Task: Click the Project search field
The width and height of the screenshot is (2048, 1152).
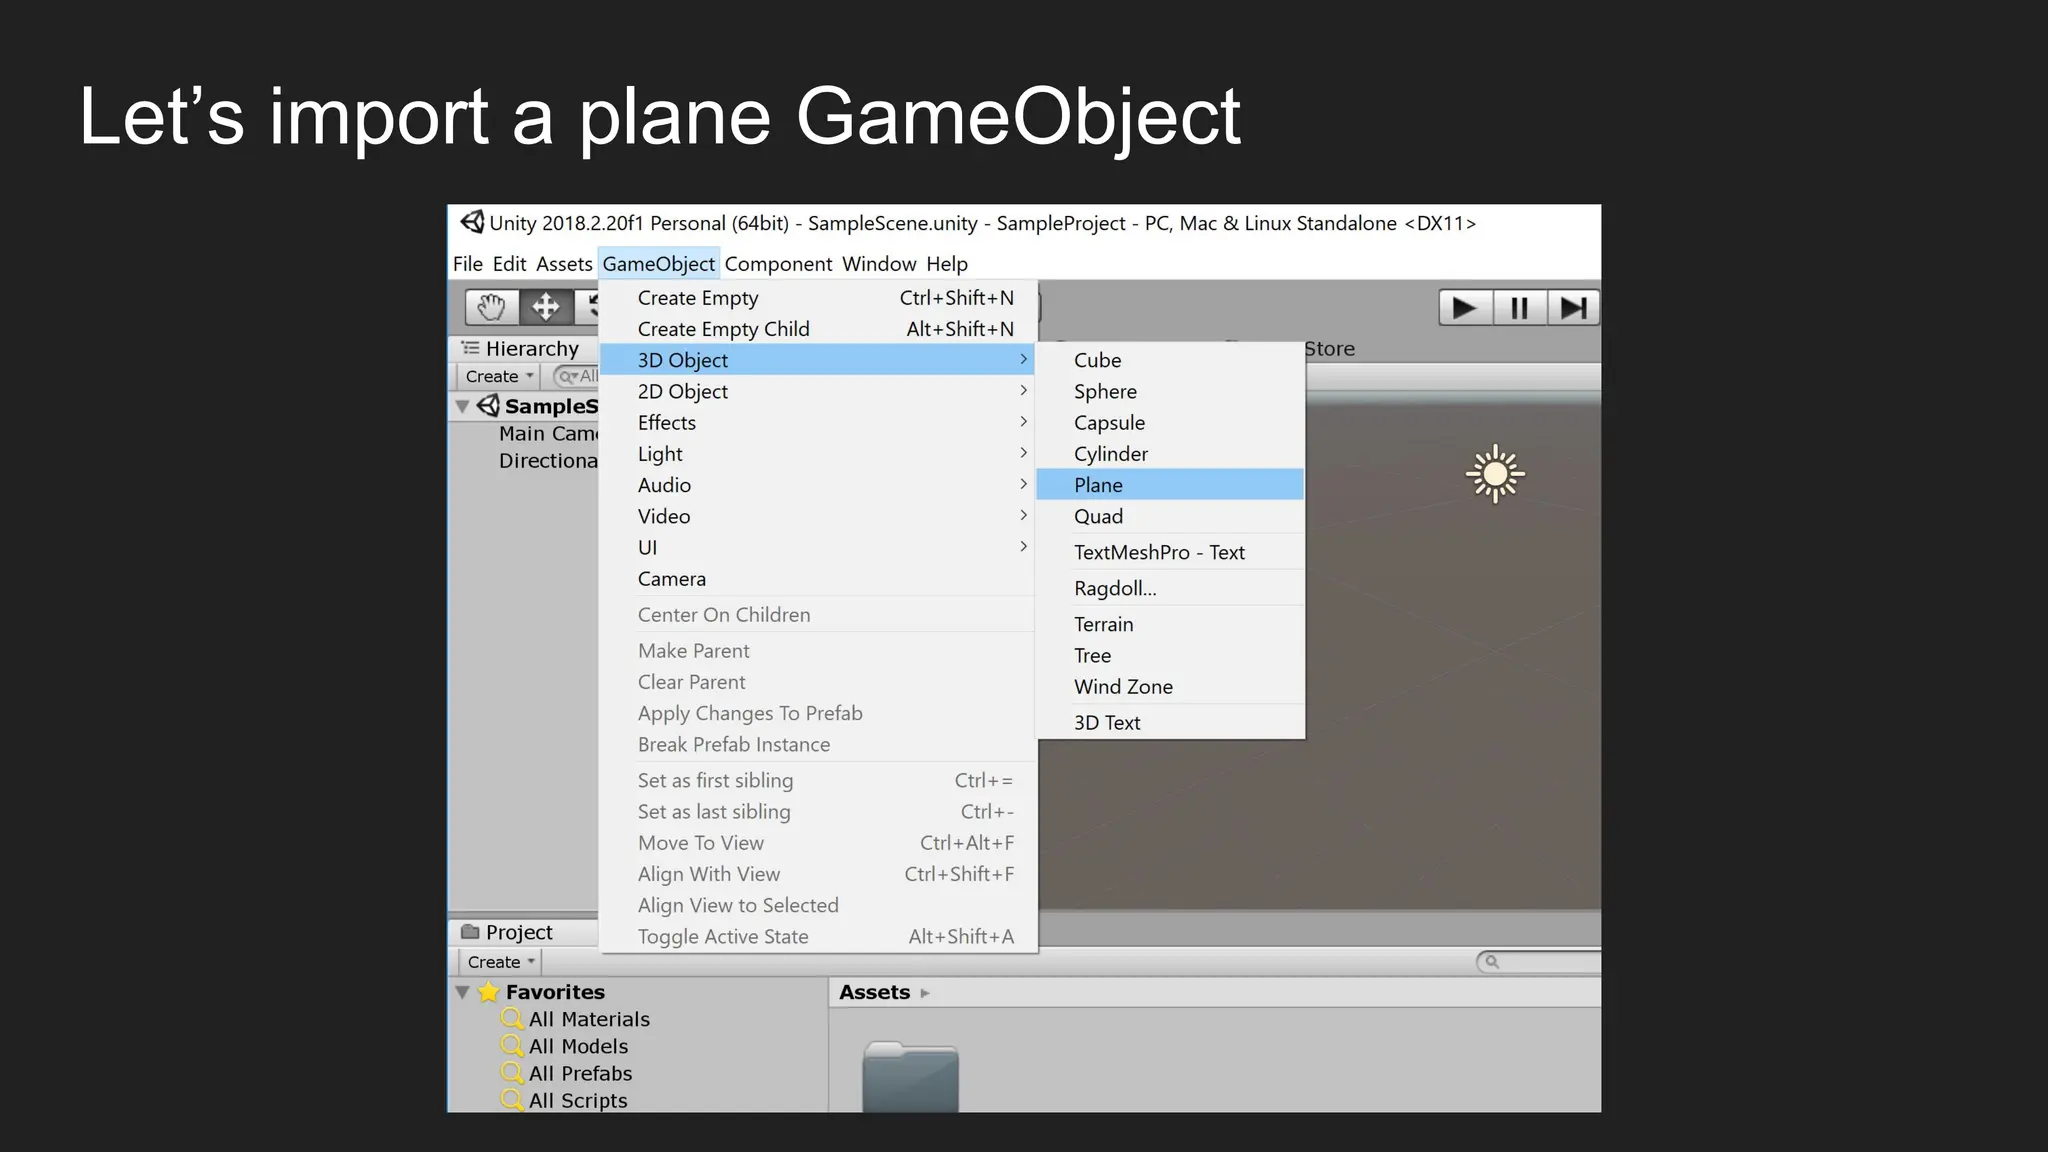Action: pyautogui.click(x=1539, y=962)
